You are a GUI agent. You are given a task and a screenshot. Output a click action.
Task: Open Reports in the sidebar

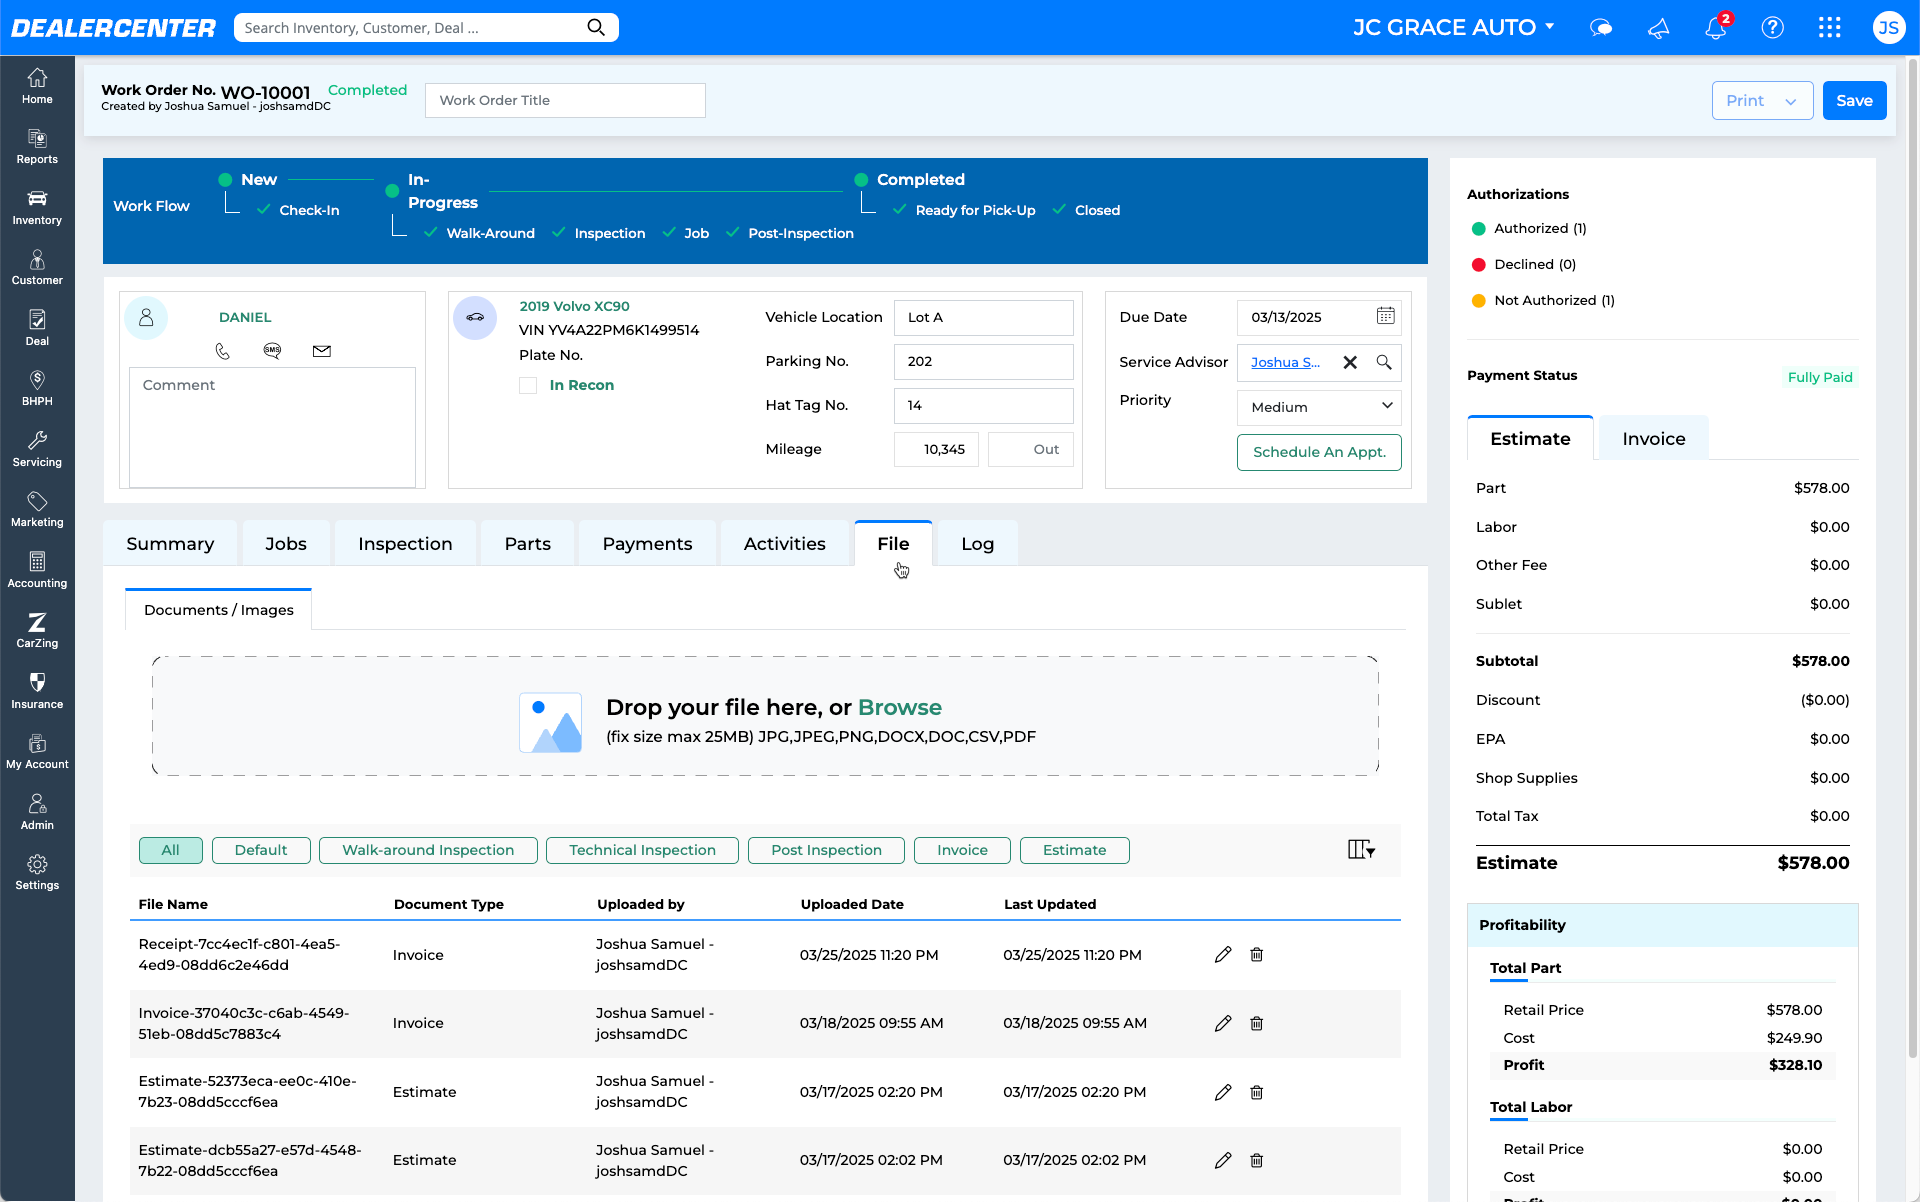[x=37, y=147]
